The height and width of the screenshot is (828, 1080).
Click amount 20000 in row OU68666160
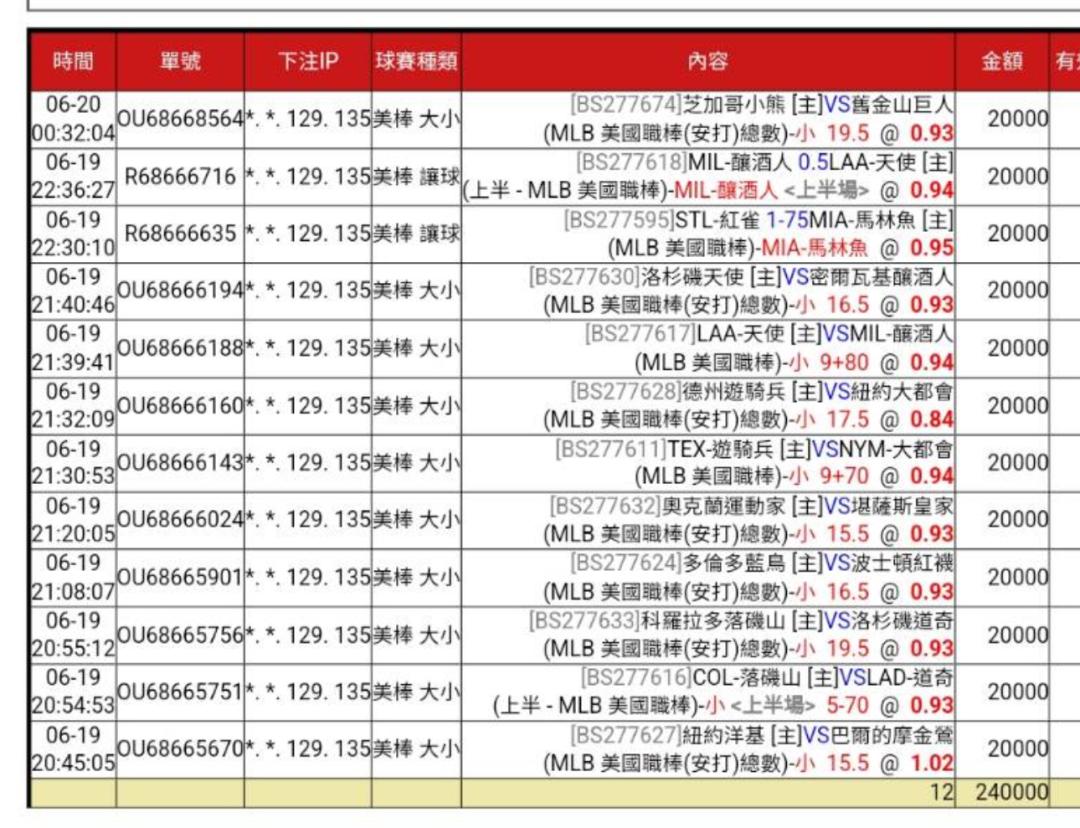(x=1018, y=406)
